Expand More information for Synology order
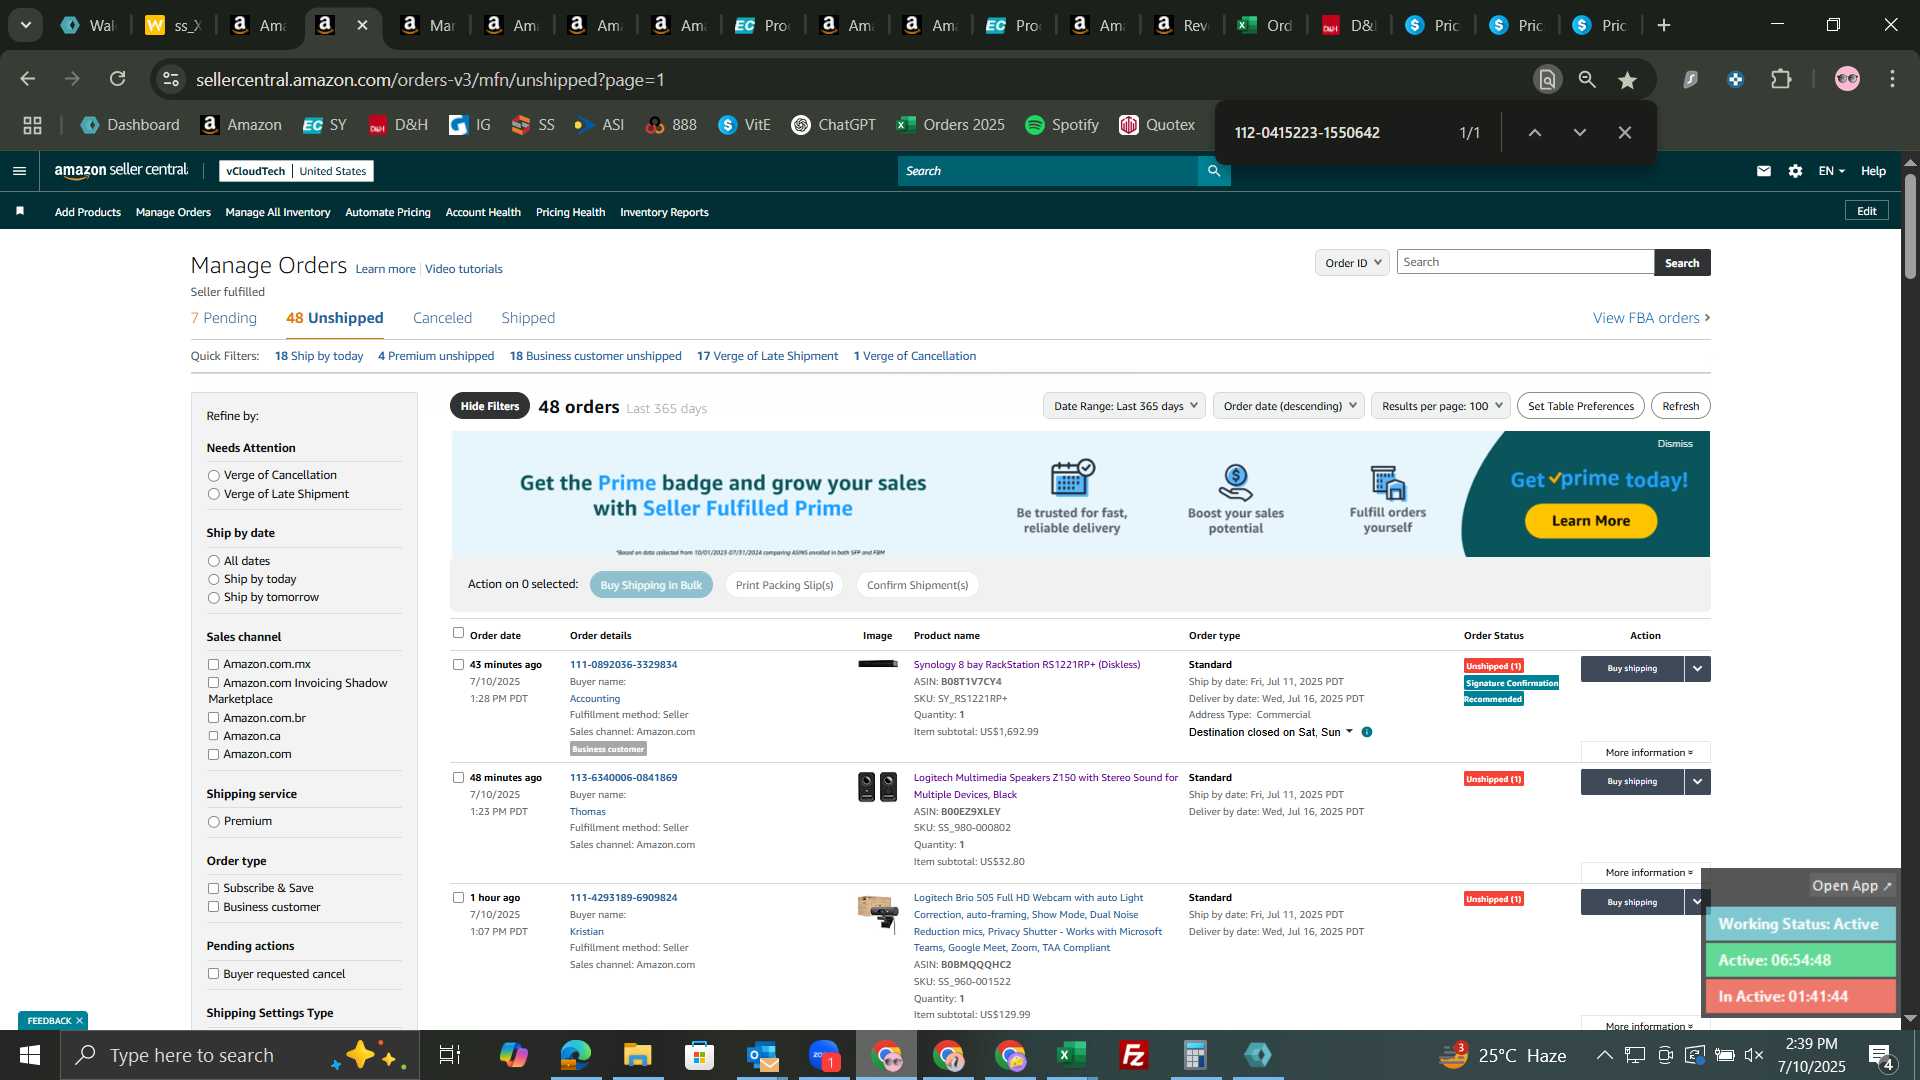 click(x=1647, y=753)
